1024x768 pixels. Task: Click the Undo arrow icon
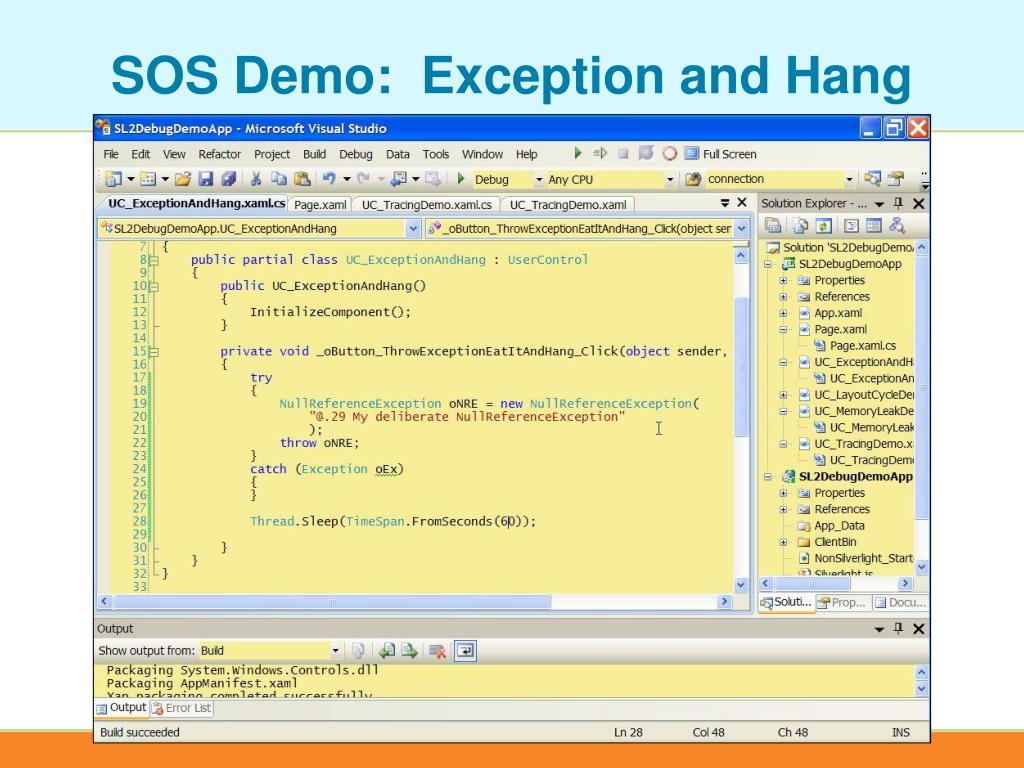[x=328, y=178]
